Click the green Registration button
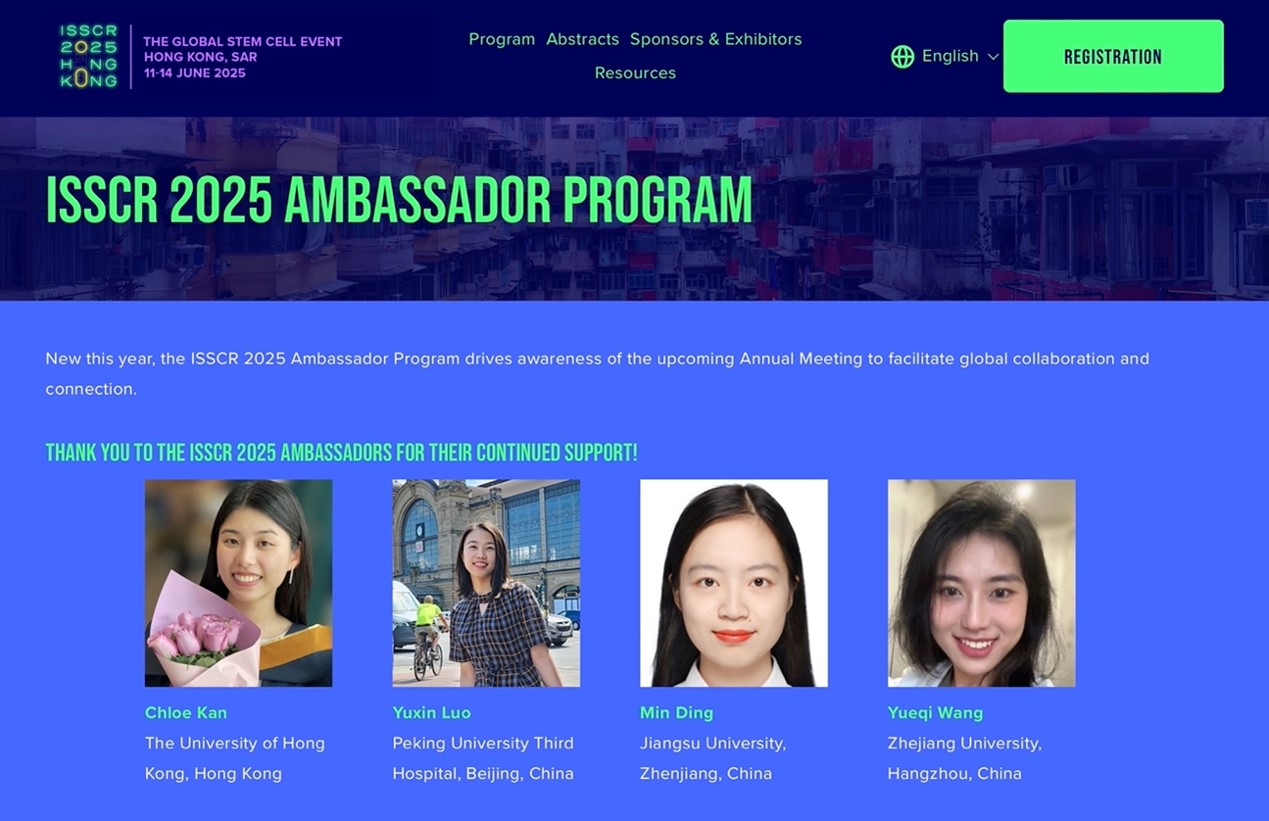Screen dimensions: 1269x821 (1113, 56)
